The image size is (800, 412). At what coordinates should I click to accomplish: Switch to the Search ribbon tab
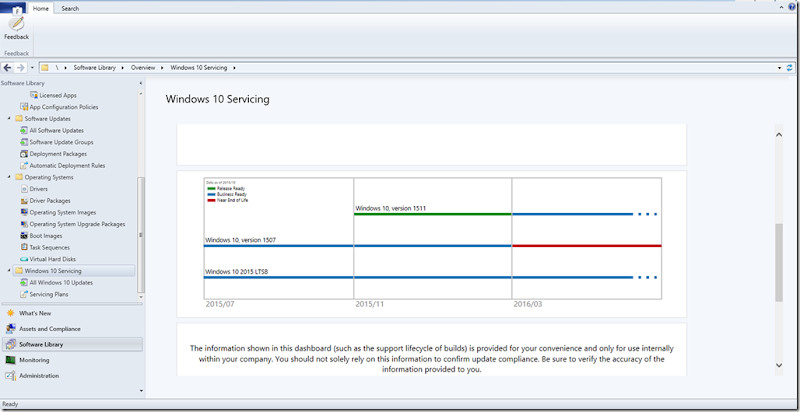point(70,9)
